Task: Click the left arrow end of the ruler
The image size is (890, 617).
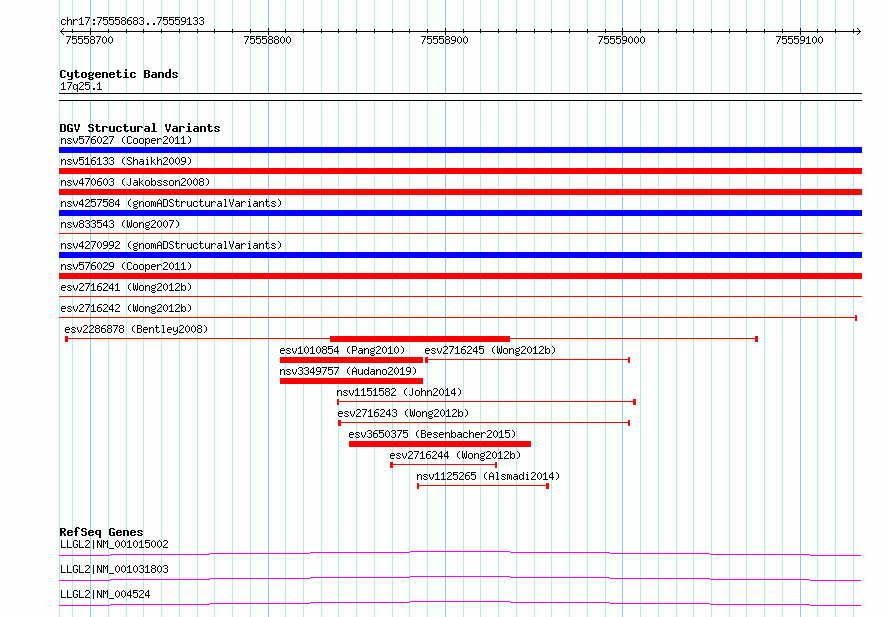Action: point(62,32)
